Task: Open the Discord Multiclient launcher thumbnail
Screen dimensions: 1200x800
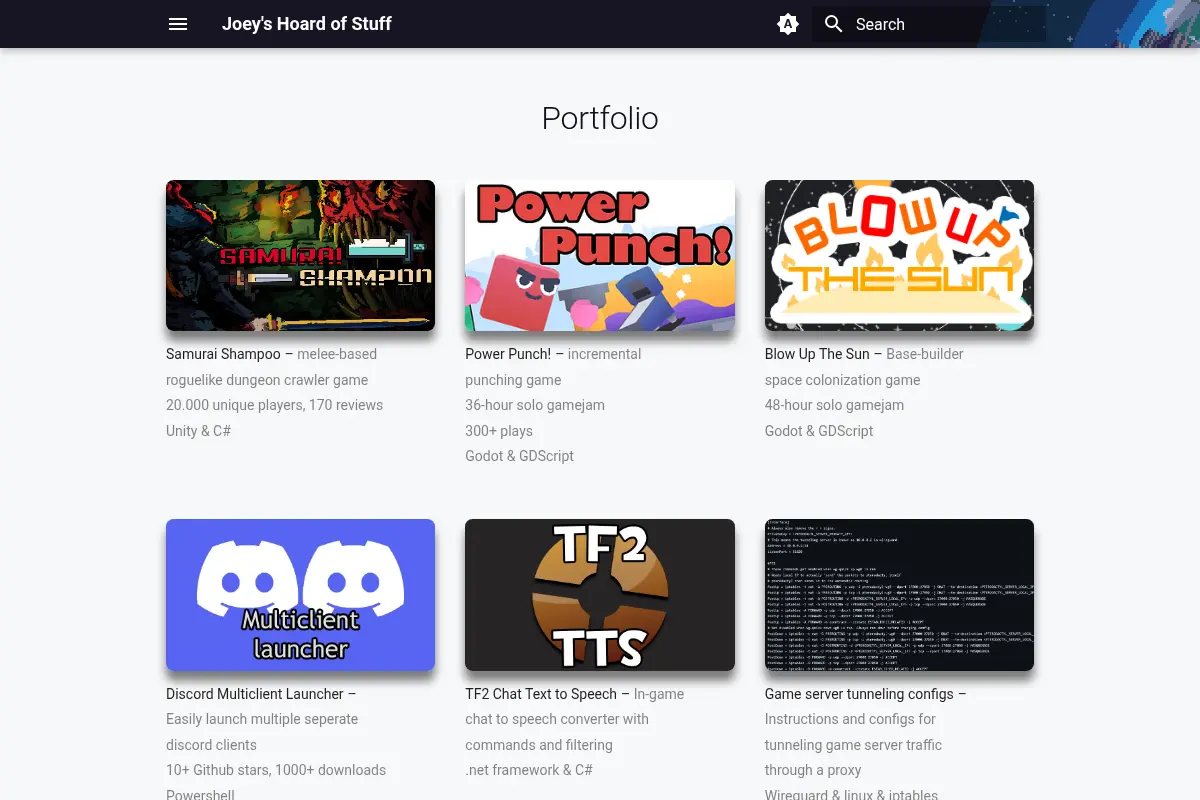Action: [x=300, y=595]
